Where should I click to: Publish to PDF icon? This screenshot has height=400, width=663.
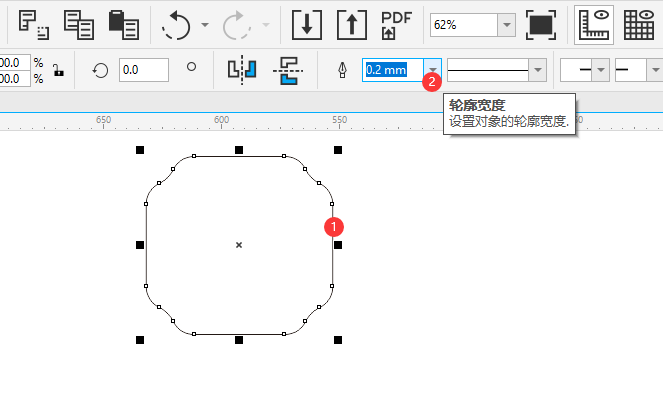396,25
